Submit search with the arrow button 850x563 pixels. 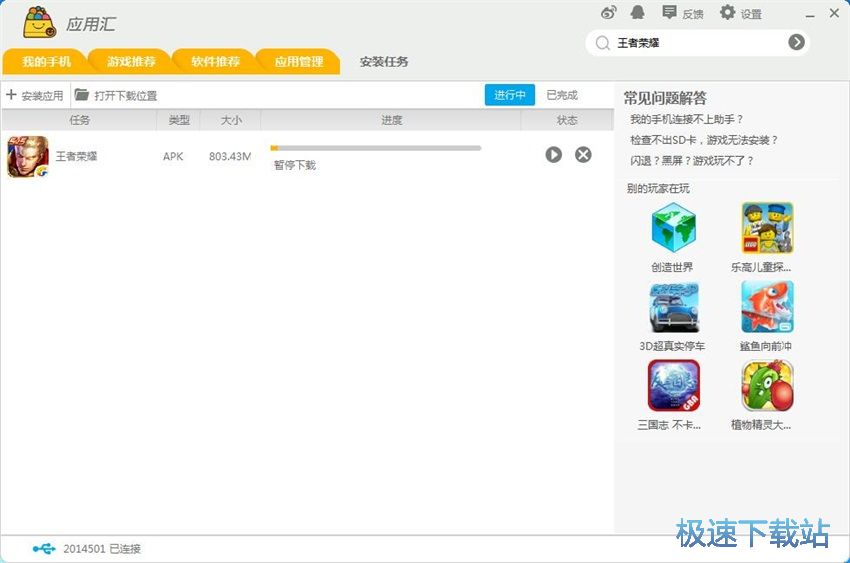(x=796, y=42)
